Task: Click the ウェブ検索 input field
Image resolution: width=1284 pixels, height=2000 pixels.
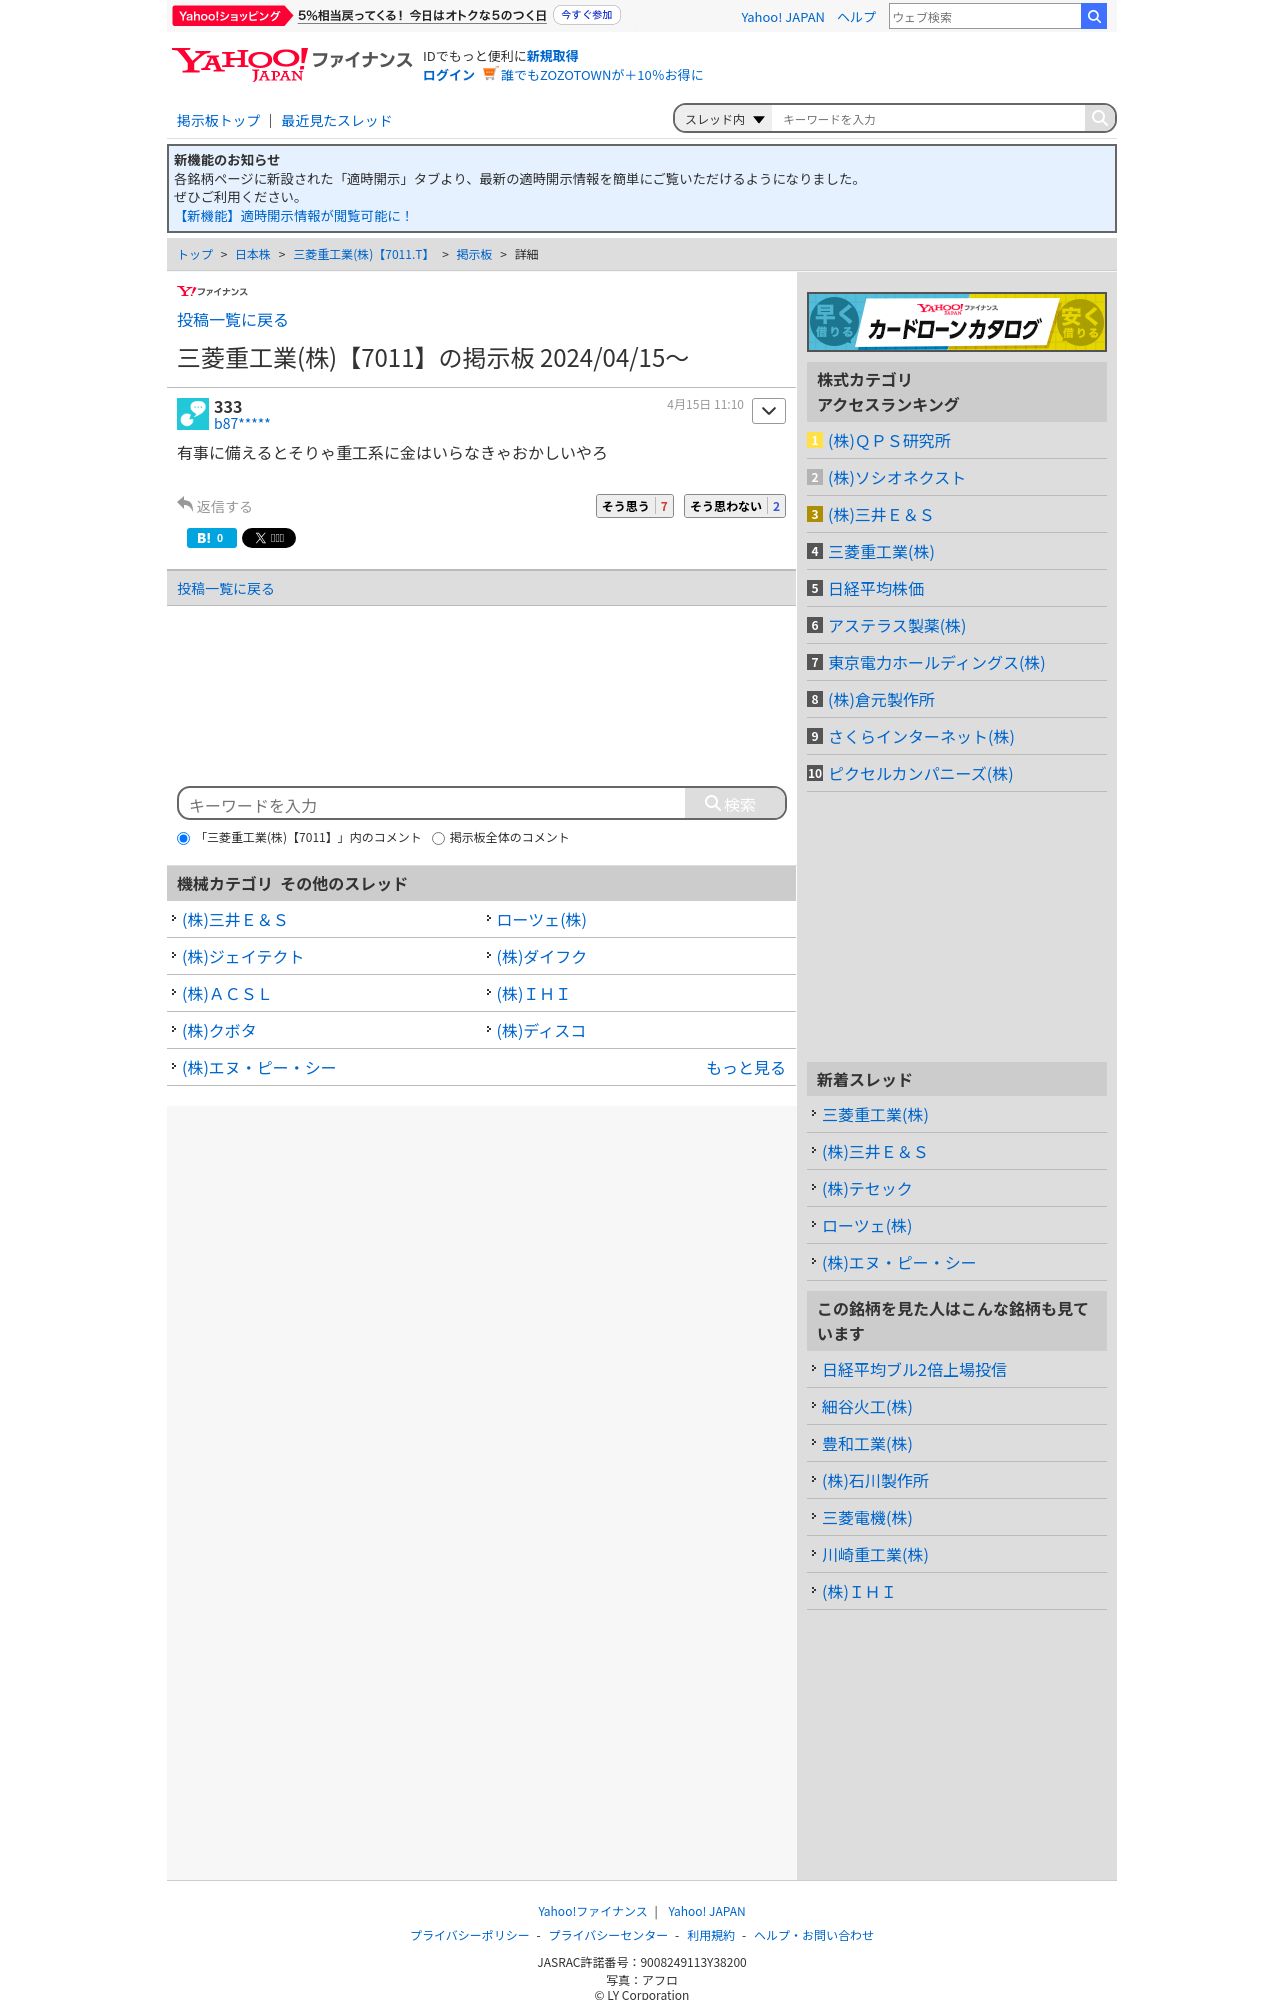Action: pos(985,16)
